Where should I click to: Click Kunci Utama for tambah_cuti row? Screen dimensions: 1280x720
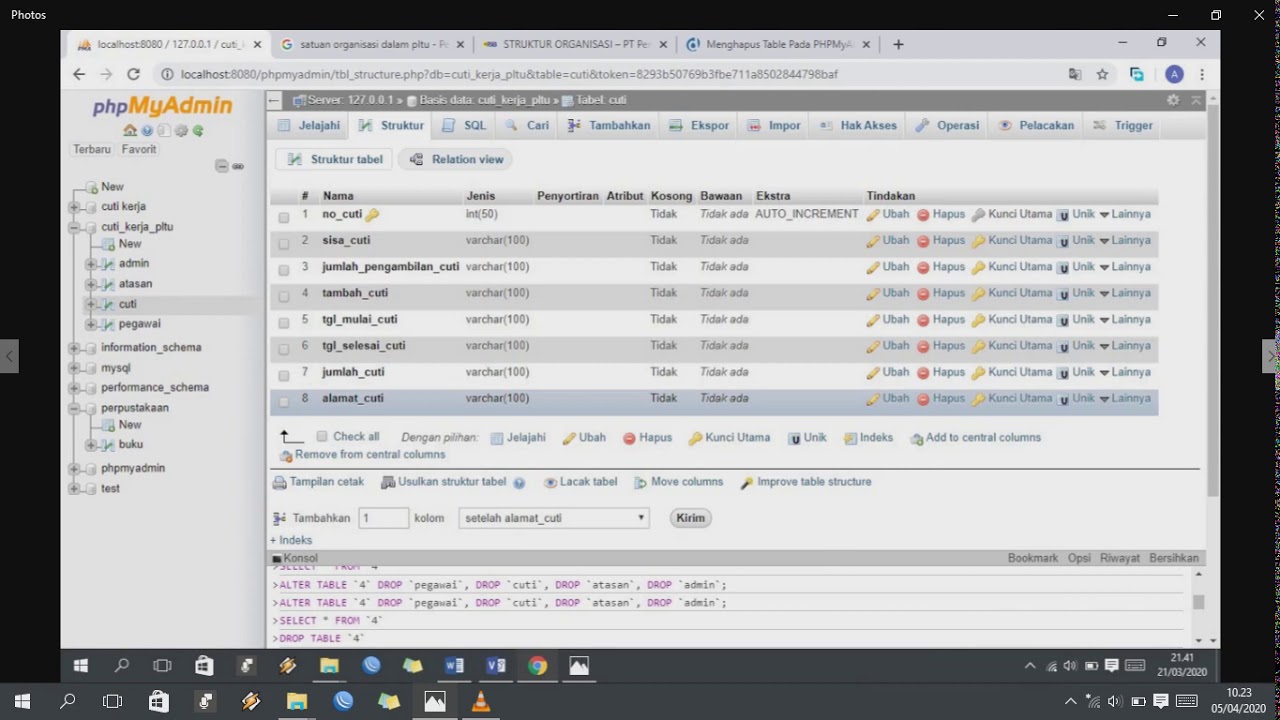[x=1012, y=293]
